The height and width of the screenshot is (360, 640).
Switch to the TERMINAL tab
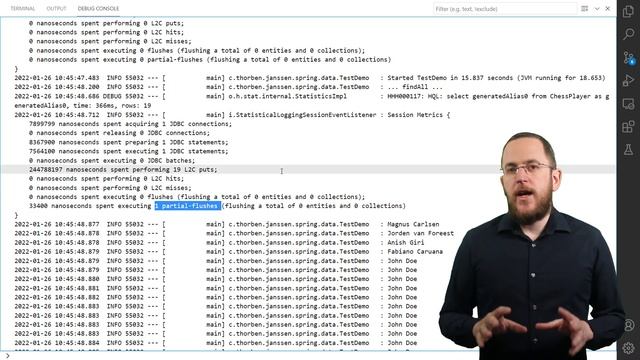pyautogui.click(x=23, y=9)
